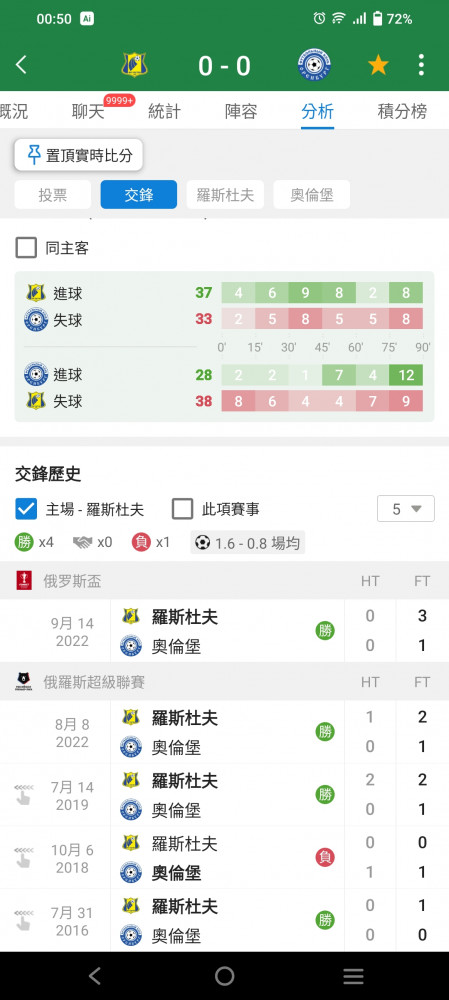The width and height of the screenshot is (449, 1000).
Task: Check the 同主客 checkbox
Action: (26, 247)
